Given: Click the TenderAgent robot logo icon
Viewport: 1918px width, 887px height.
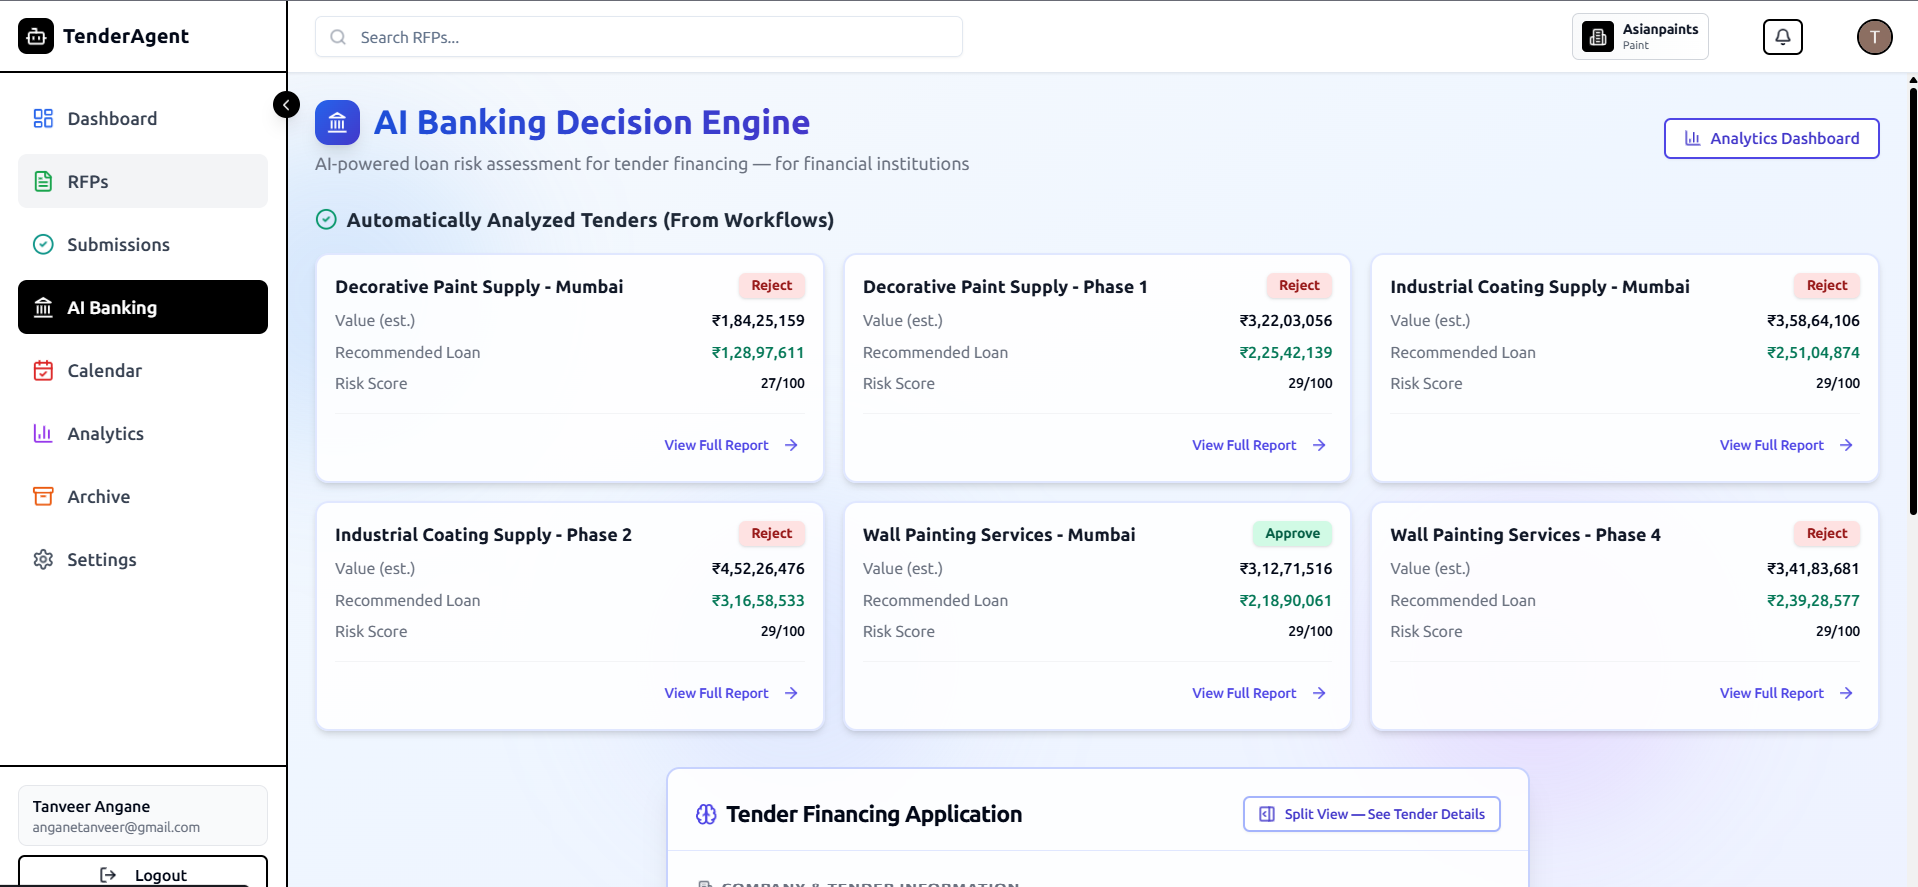Looking at the screenshot, I should [x=36, y=36].
